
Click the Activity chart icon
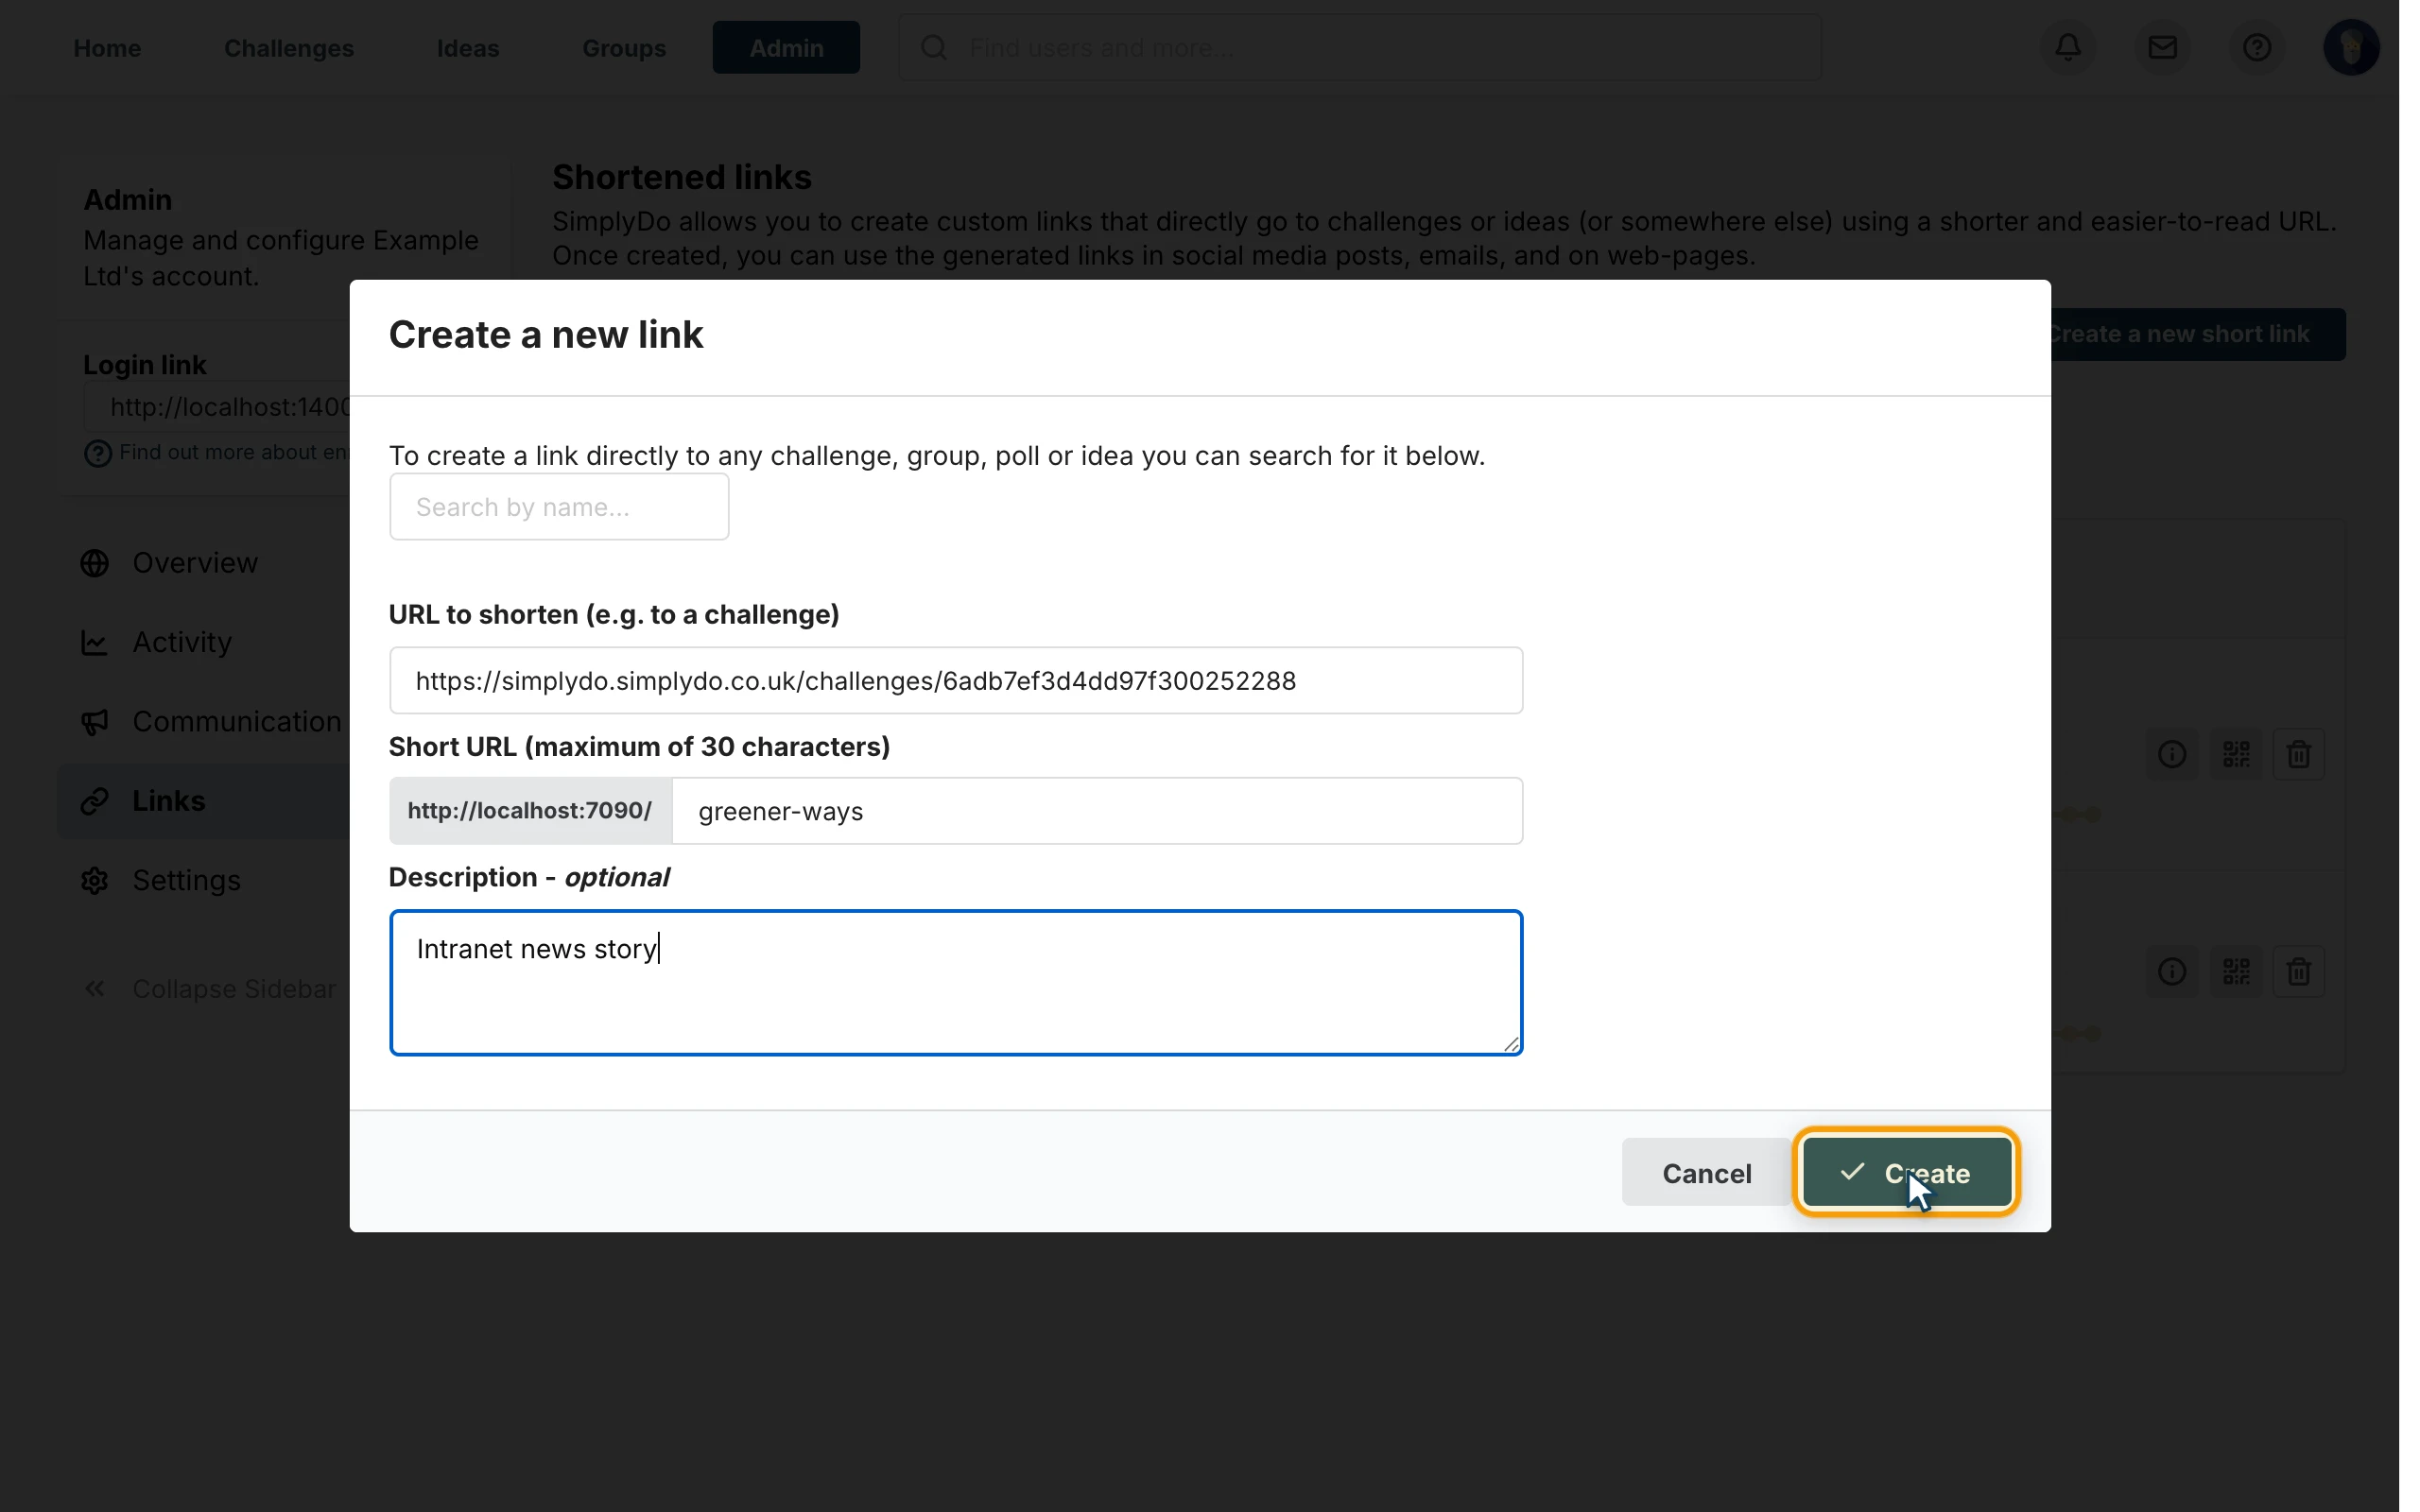[95, 642]
